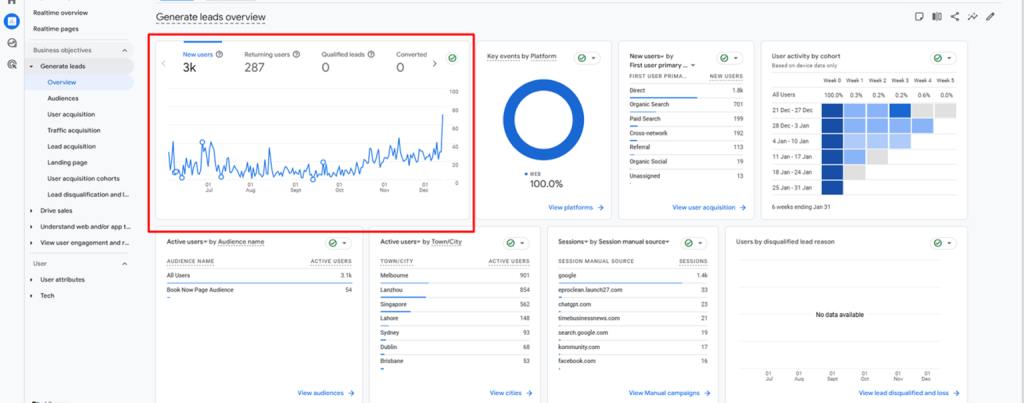The image size is (1024, 403).
Task: Click the edit comparisons columns icon
Action: [937, 16]
